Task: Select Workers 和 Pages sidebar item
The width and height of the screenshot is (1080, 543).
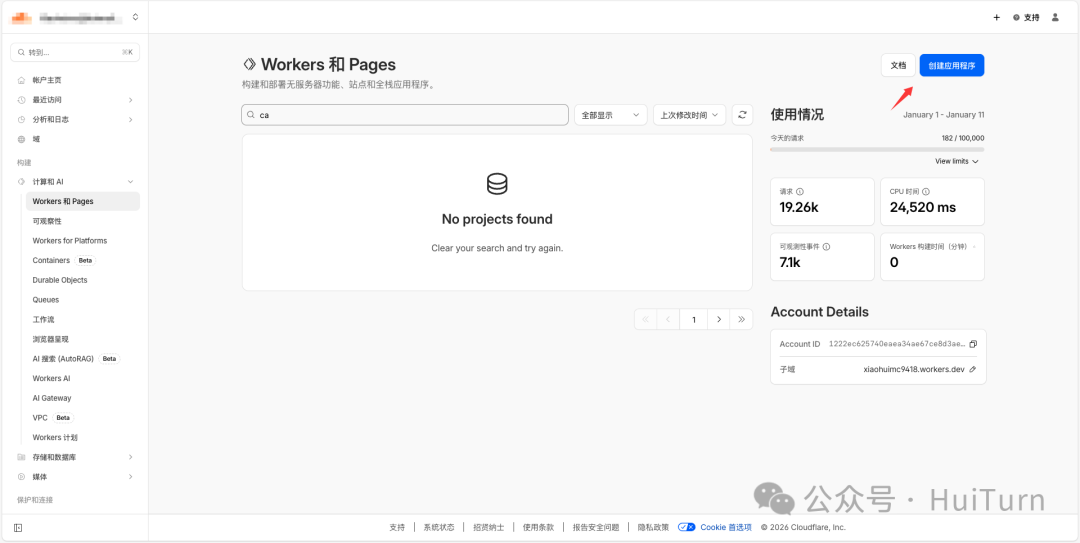Action: click(83, 201)
